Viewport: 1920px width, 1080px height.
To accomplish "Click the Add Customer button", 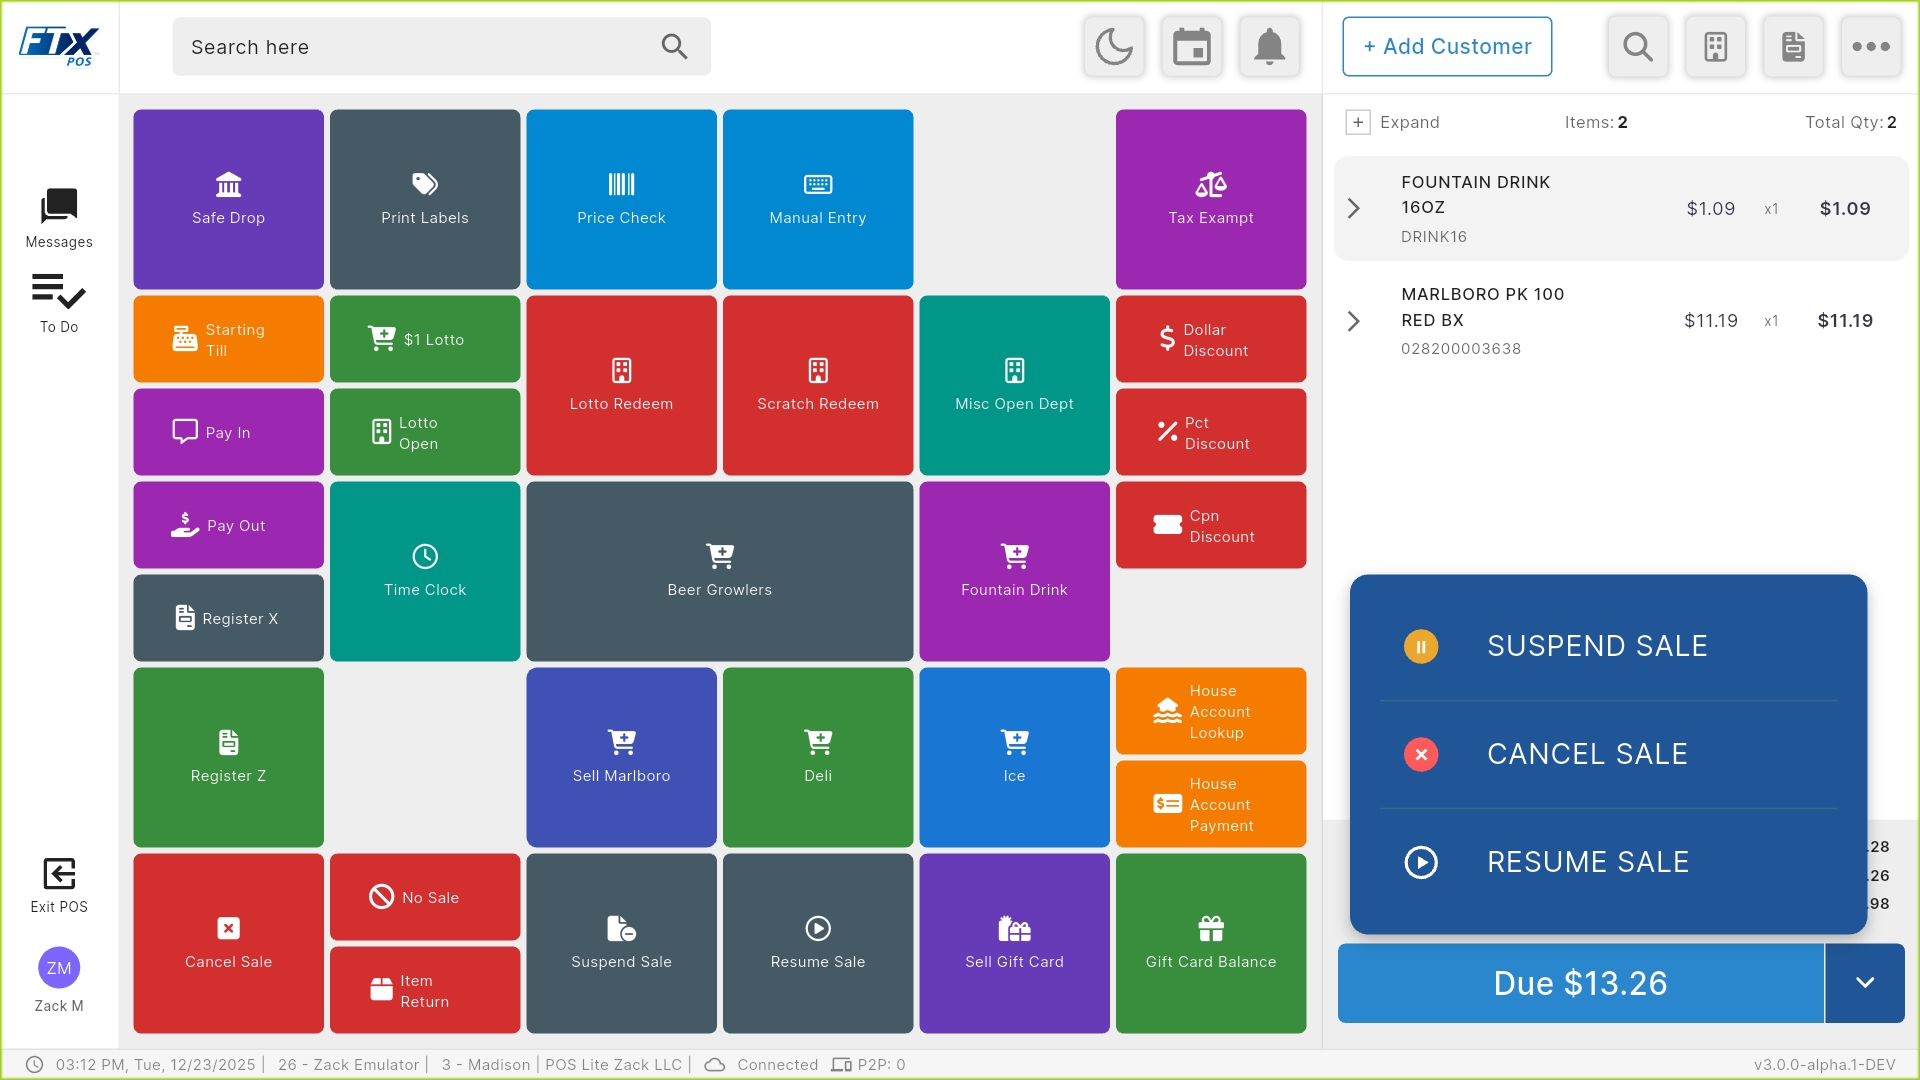I will click(x=1447, y=47).
